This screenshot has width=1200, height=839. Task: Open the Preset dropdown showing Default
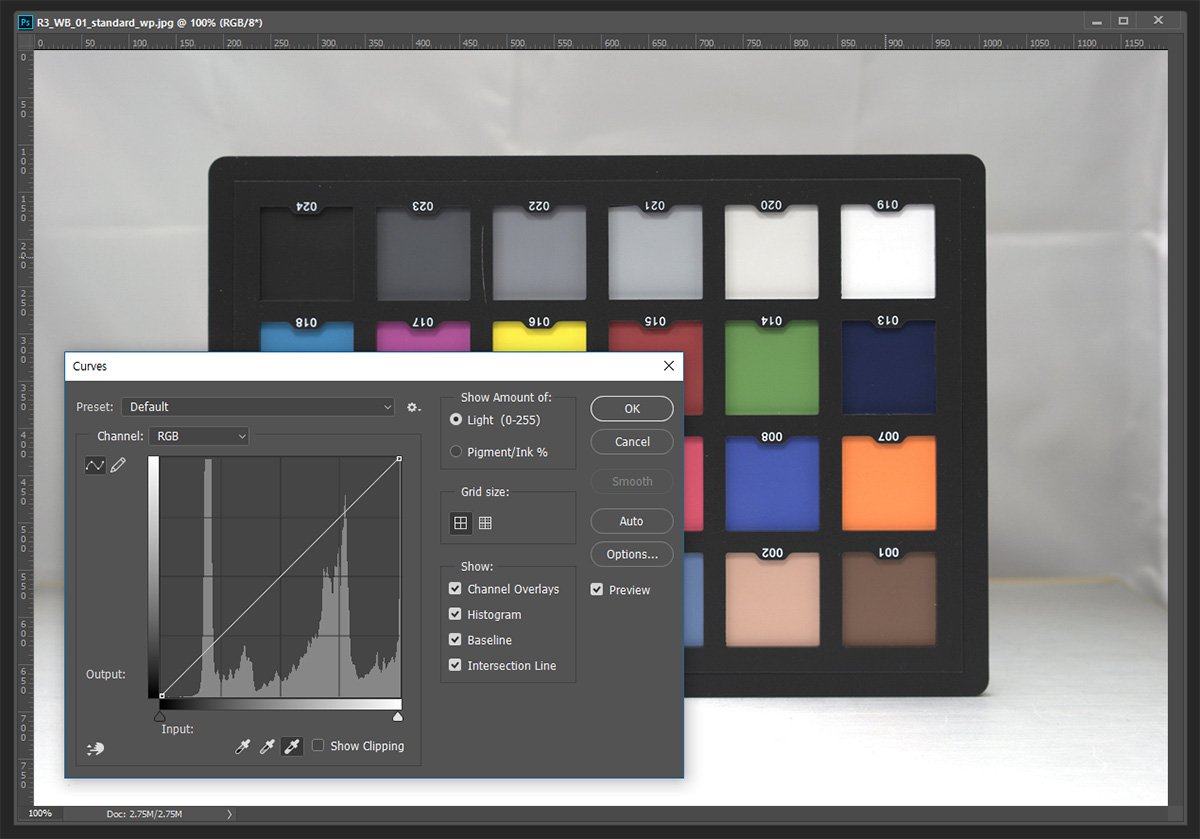(258, 407)
